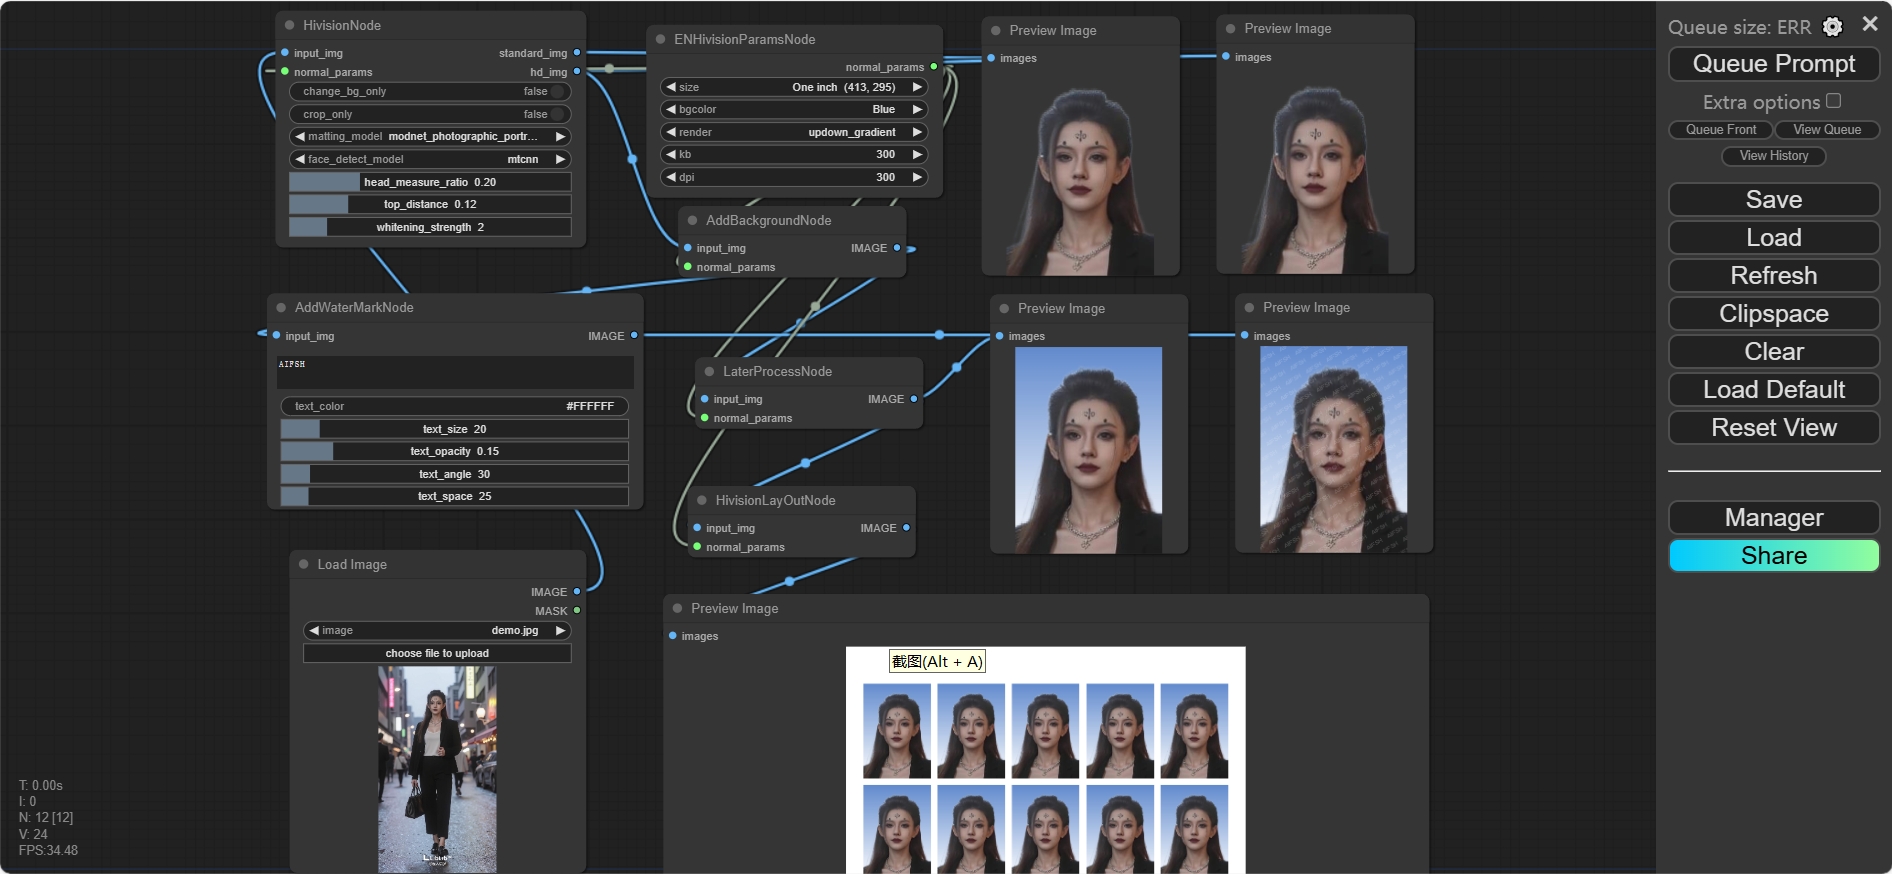This screenshot has height=874, width=1892.
Task: Collapse the ENHivisionParamsNode title dot
Action: click(x=661, y=39)
